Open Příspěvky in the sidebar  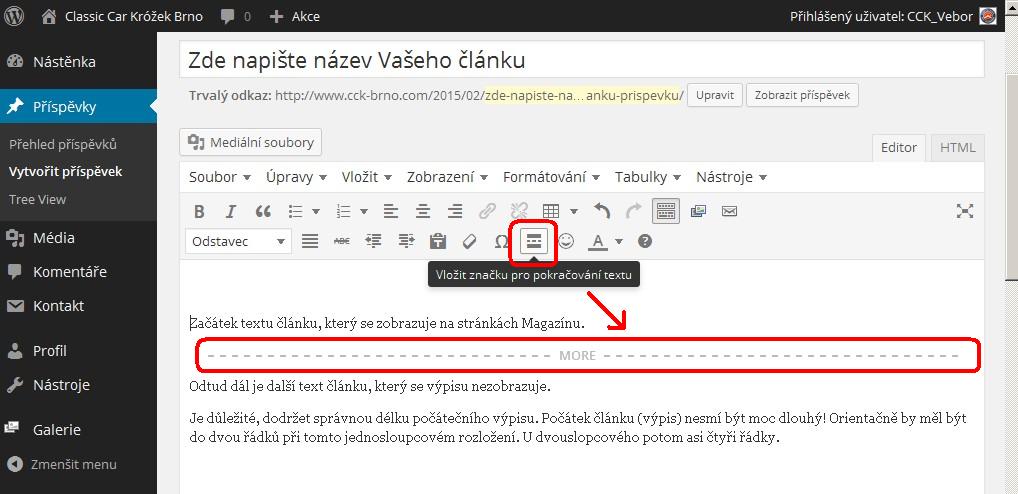click(x=79, y=106)
